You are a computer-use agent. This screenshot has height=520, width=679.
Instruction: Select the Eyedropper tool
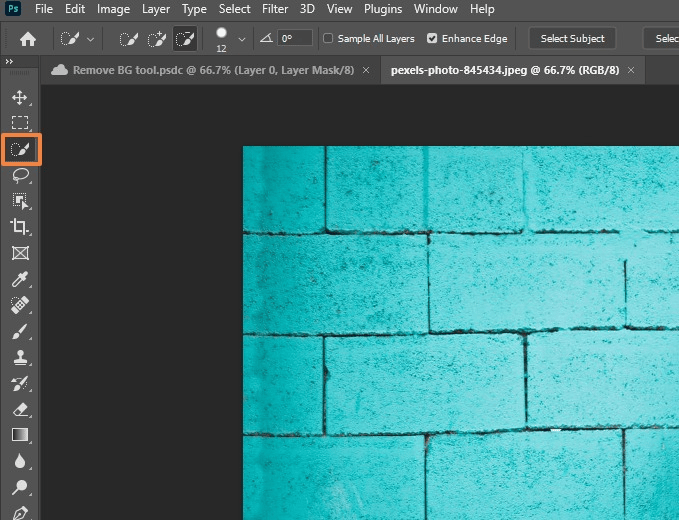click(20, 279)
